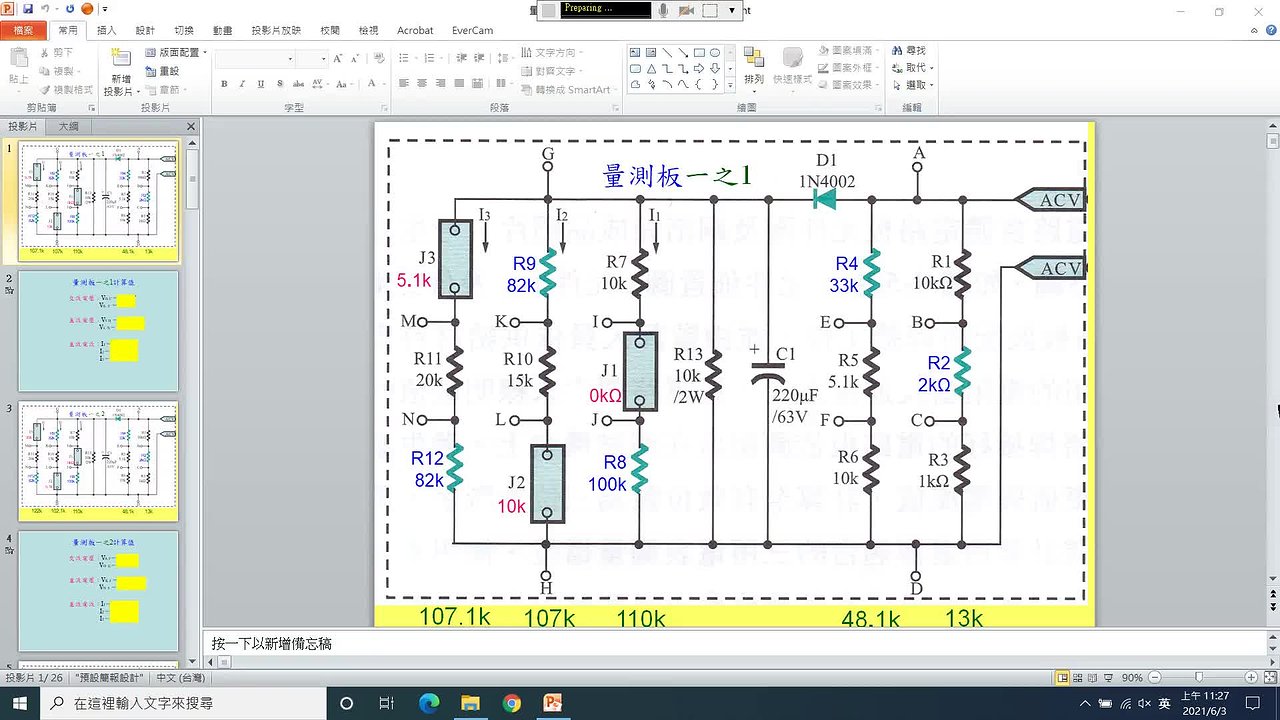Click the 90% zoom level button

[1131, 677]
